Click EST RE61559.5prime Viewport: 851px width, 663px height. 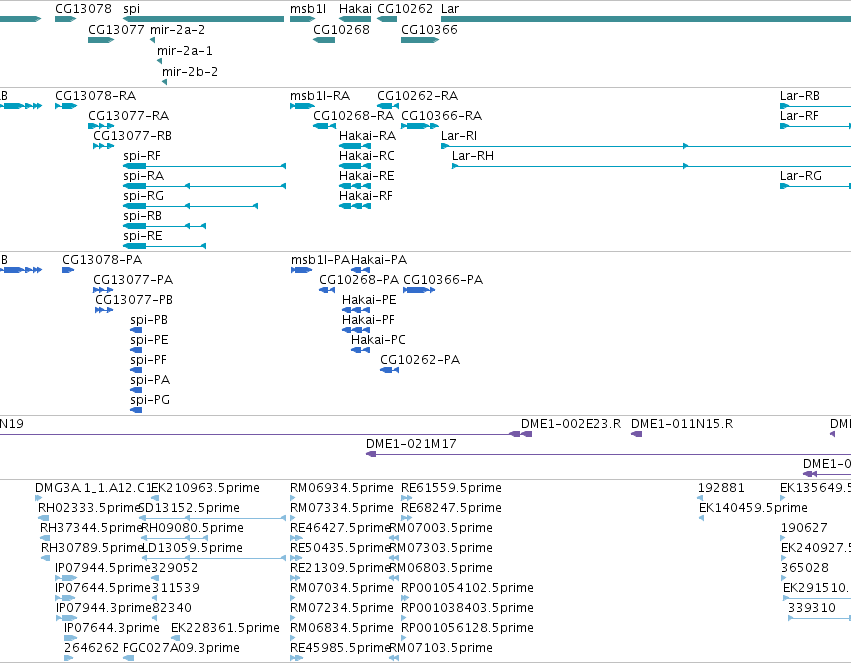(452, 488)
